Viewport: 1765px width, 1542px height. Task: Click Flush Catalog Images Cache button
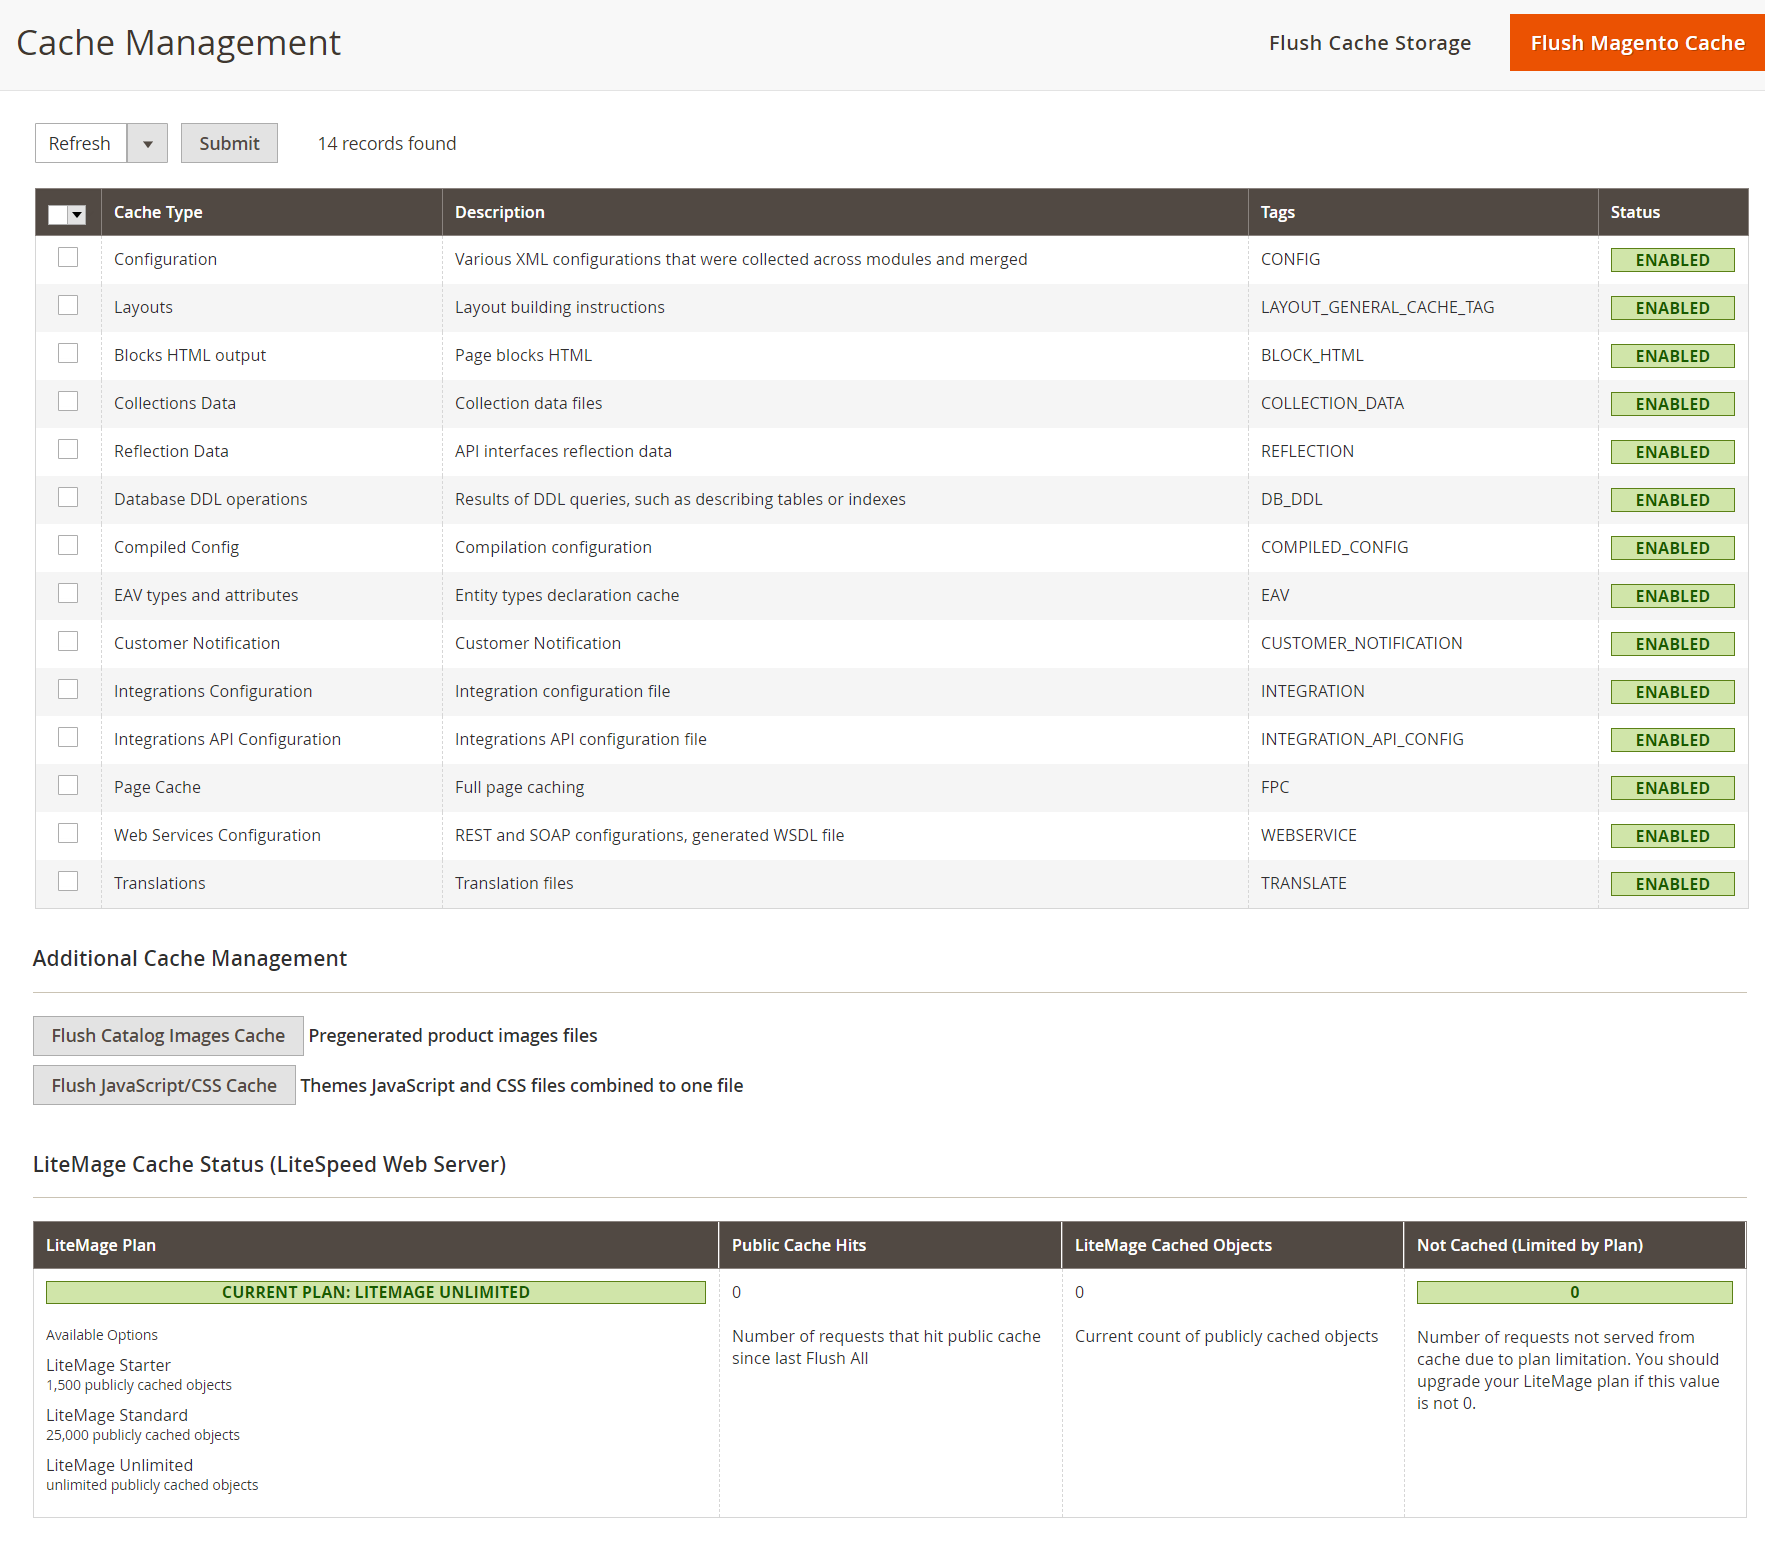coord(168,1036)
